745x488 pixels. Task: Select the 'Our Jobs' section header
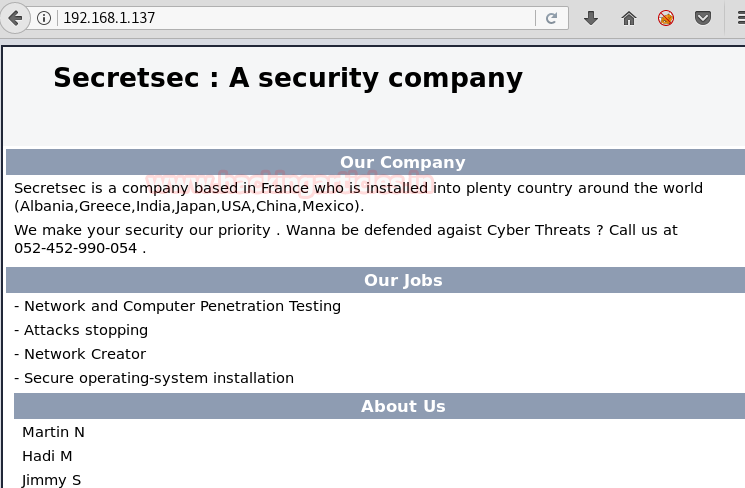[x=402, y=280]
